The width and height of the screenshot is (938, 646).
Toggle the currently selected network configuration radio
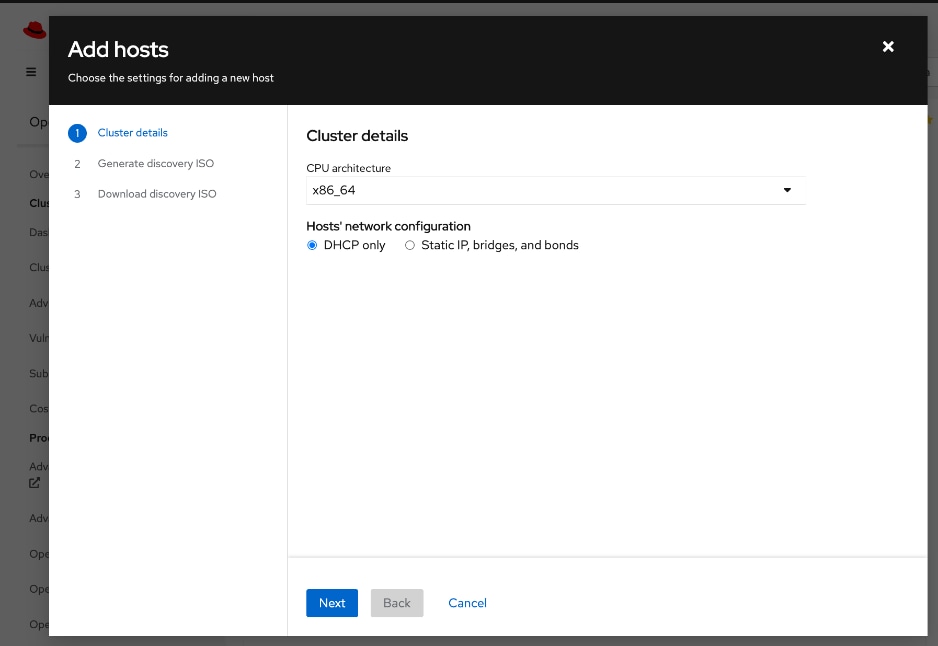pos(311,245)
